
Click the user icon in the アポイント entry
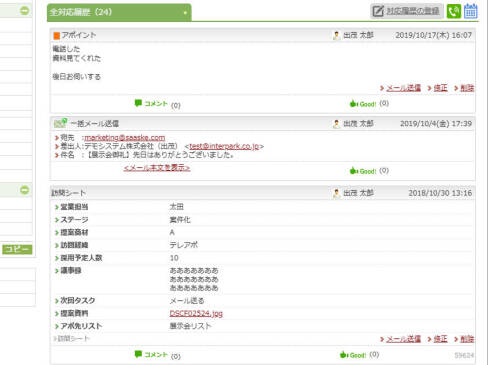pos(336,35)
